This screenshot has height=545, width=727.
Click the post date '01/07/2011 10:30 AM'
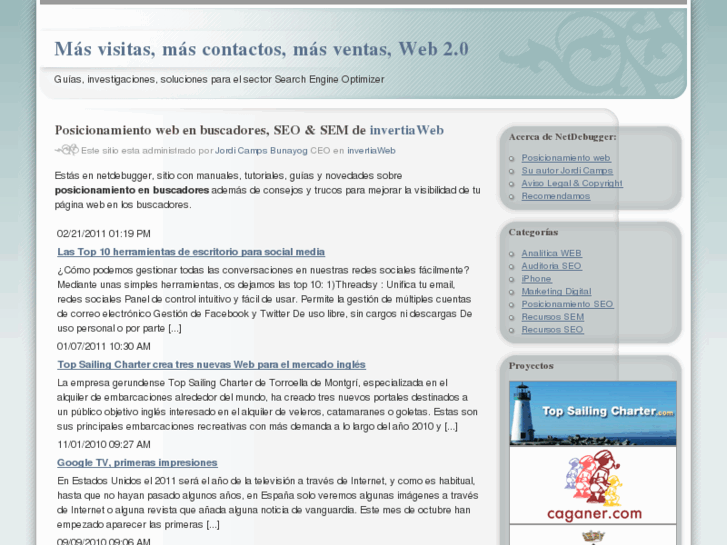pyautogui.click(x=104, y=346)
